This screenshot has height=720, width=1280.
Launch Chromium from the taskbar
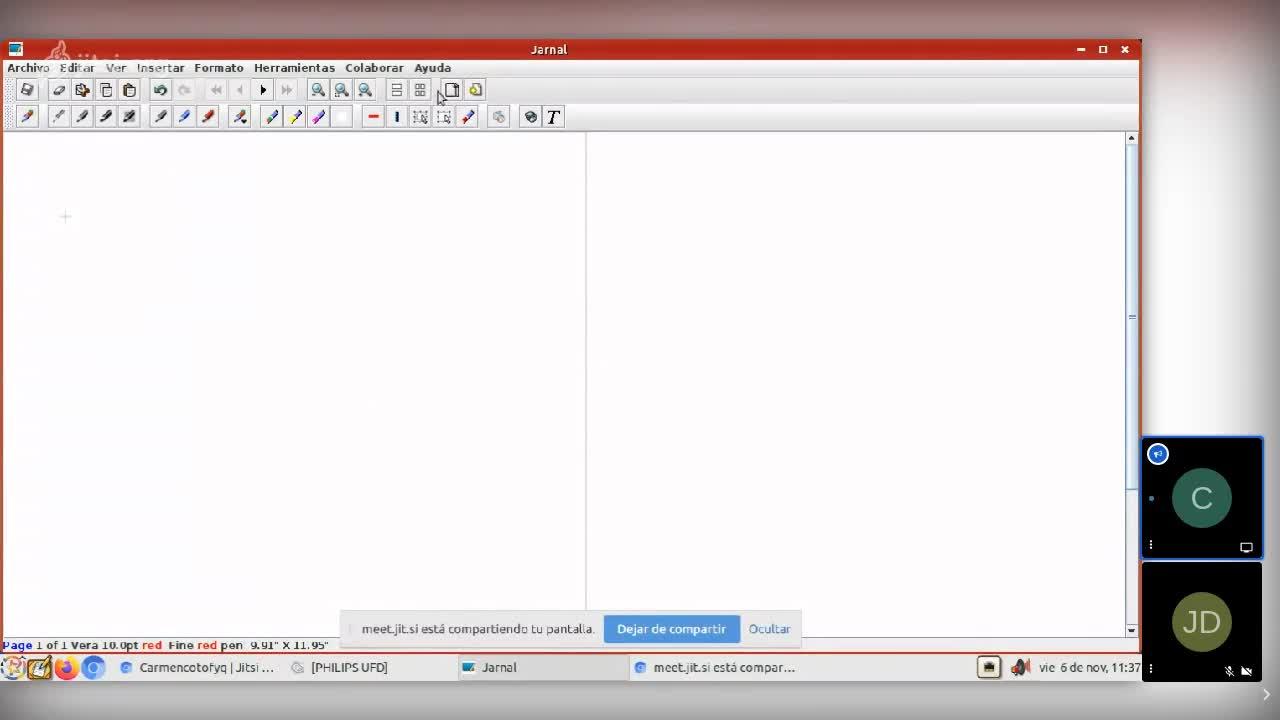(93, 668)
